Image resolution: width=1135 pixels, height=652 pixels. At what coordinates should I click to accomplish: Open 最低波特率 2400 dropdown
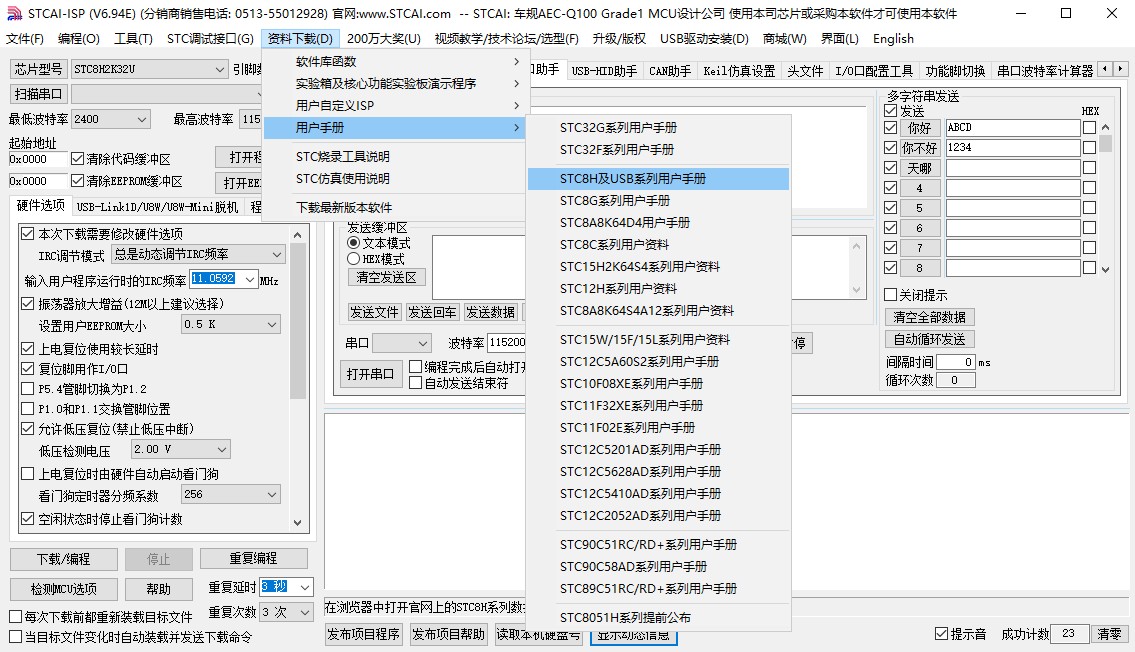point(110,119)
